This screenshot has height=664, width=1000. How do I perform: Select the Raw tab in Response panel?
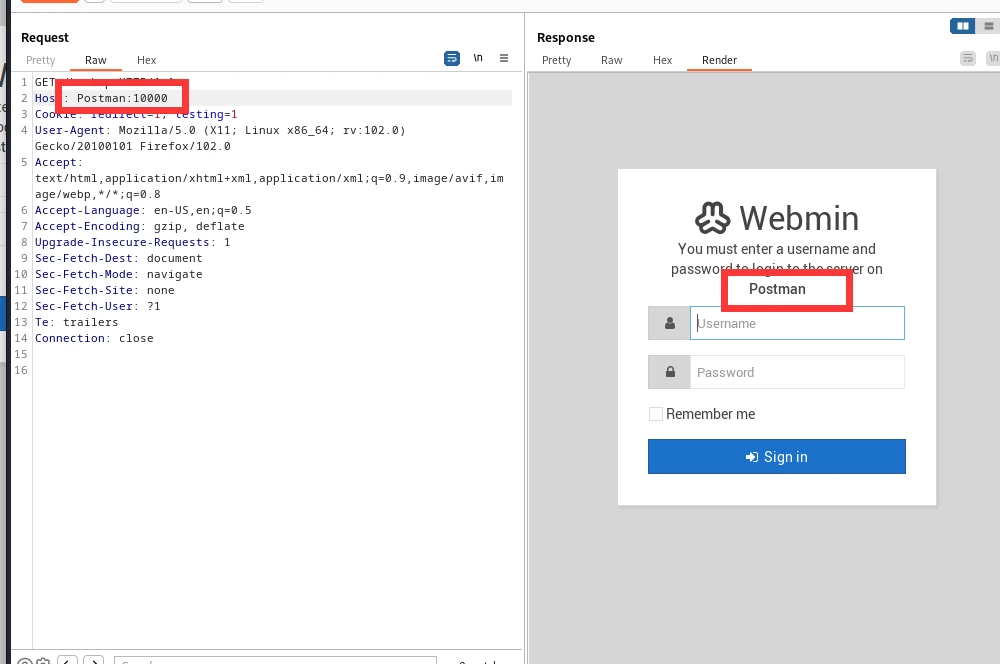(612, 60)
